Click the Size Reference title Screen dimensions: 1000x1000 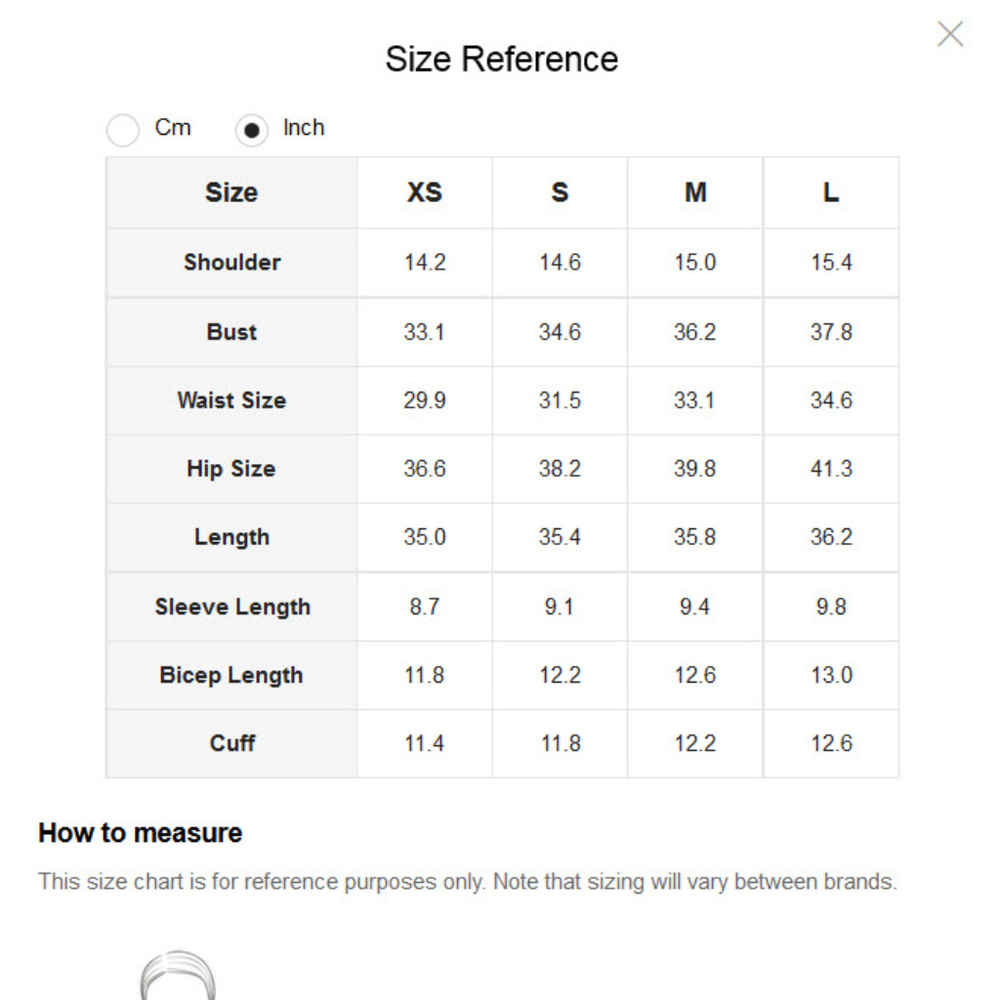click(x=501, y=59)
